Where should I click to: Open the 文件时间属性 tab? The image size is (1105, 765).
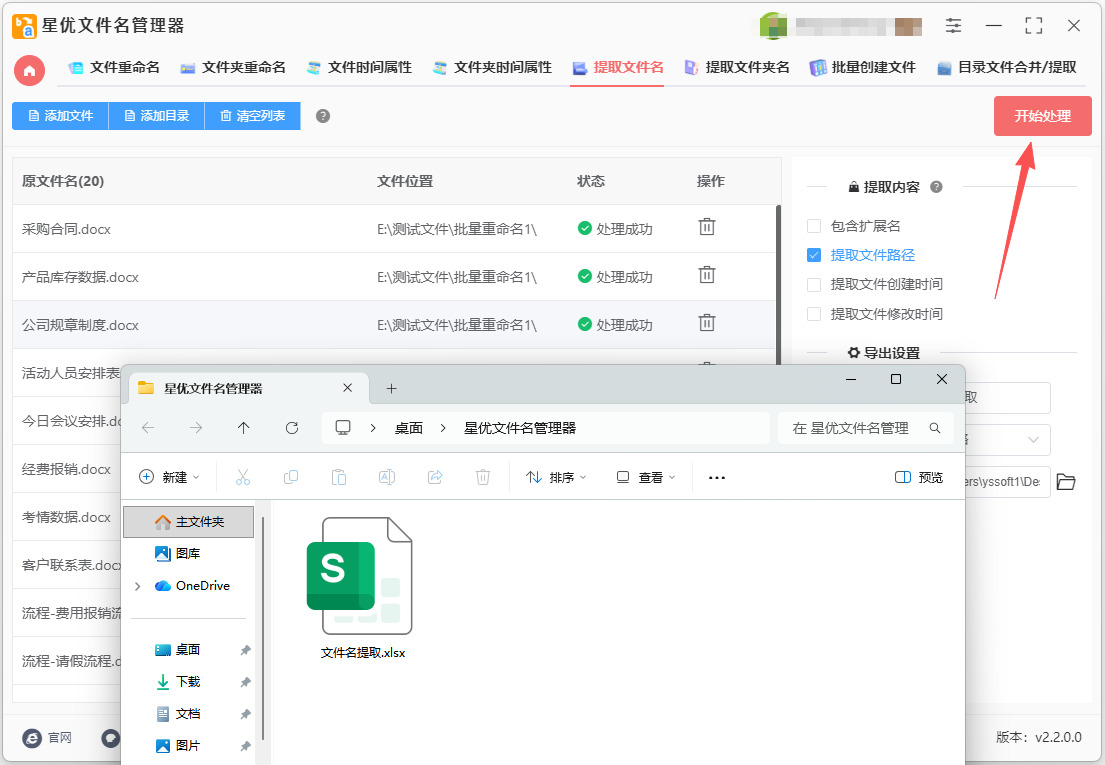(x=359, y=68)
